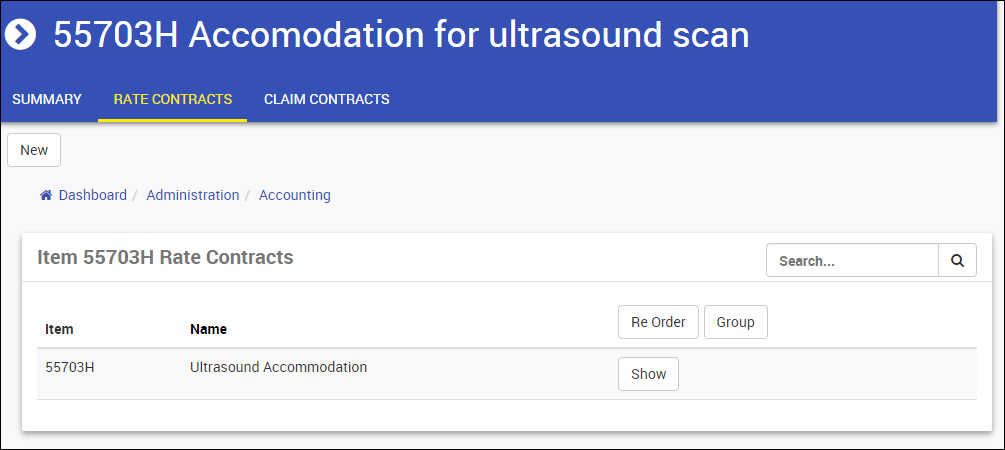The height and width of the screenshot is (450, 1005).
Task: Click the circled arrow icon beside the title
Action: pyautogui.click(x=20, y=35)
